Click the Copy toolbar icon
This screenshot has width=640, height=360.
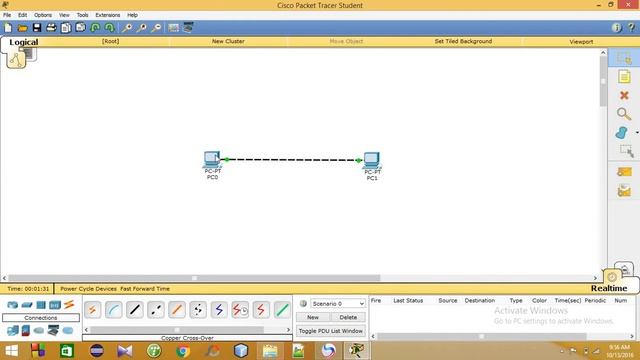coord(66,28)
